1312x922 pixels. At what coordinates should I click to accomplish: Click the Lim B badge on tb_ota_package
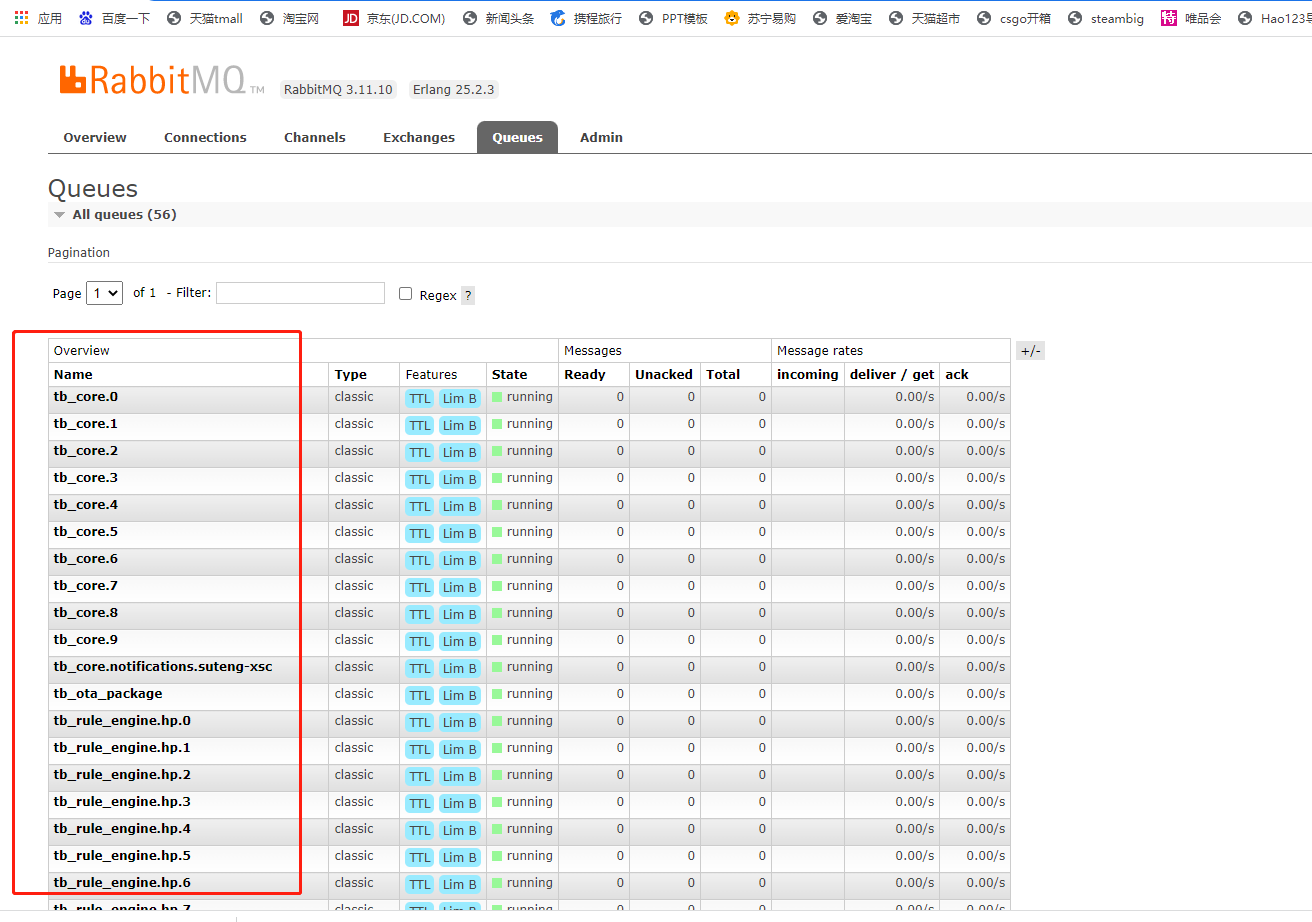click(459, 695)
